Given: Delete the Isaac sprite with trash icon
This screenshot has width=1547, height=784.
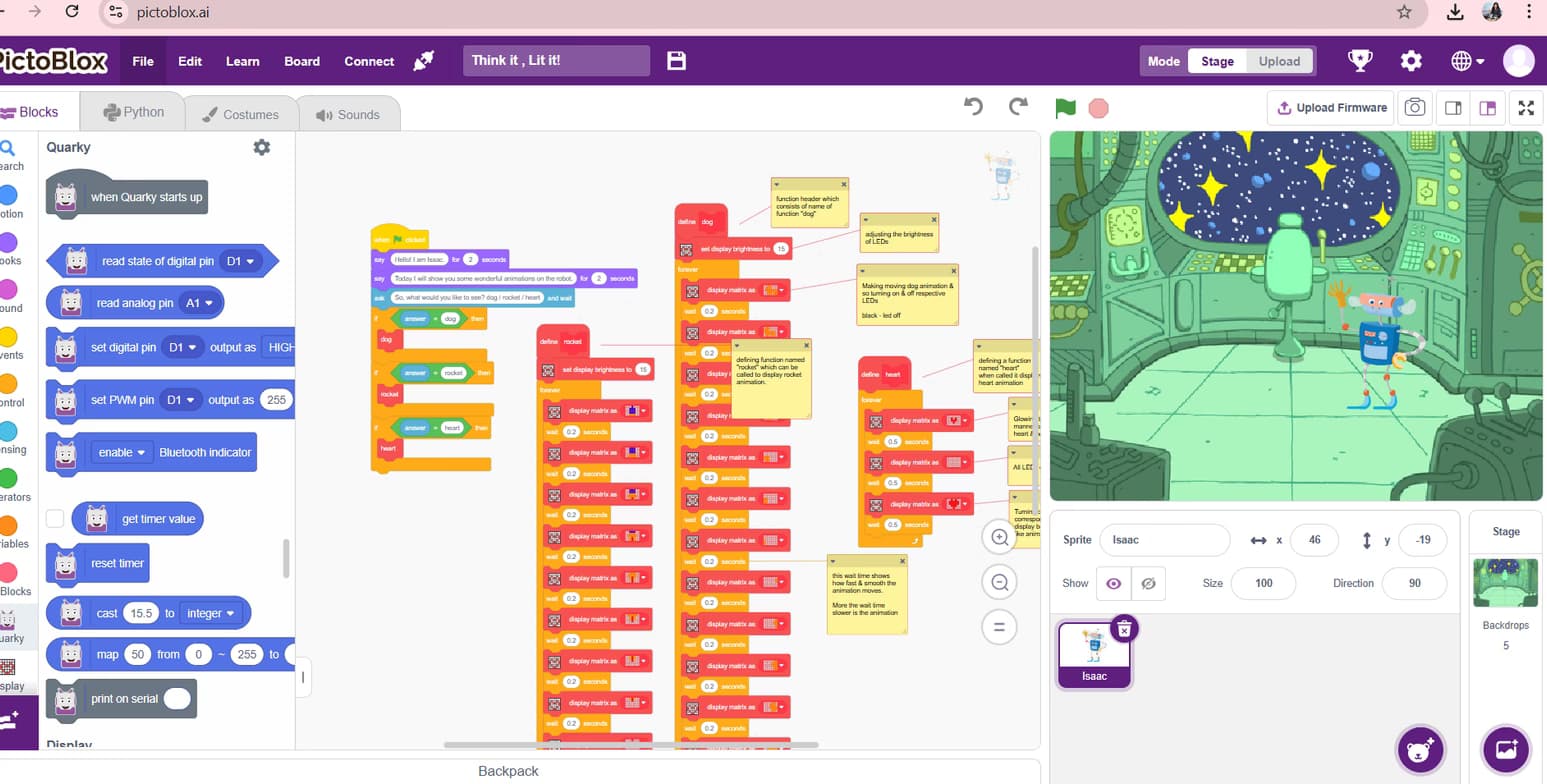Looking at the screenshot, I should click(x=1124, y=628).
